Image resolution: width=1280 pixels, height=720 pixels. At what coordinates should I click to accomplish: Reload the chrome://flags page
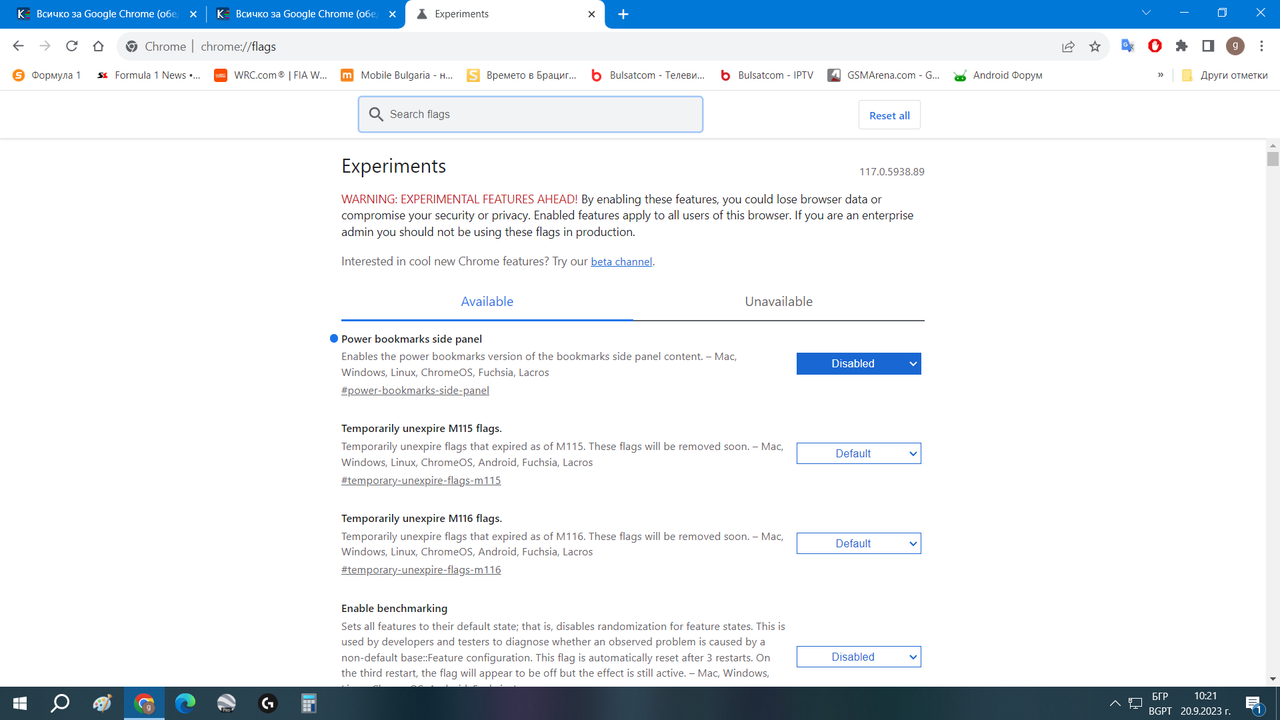[72, 46]
